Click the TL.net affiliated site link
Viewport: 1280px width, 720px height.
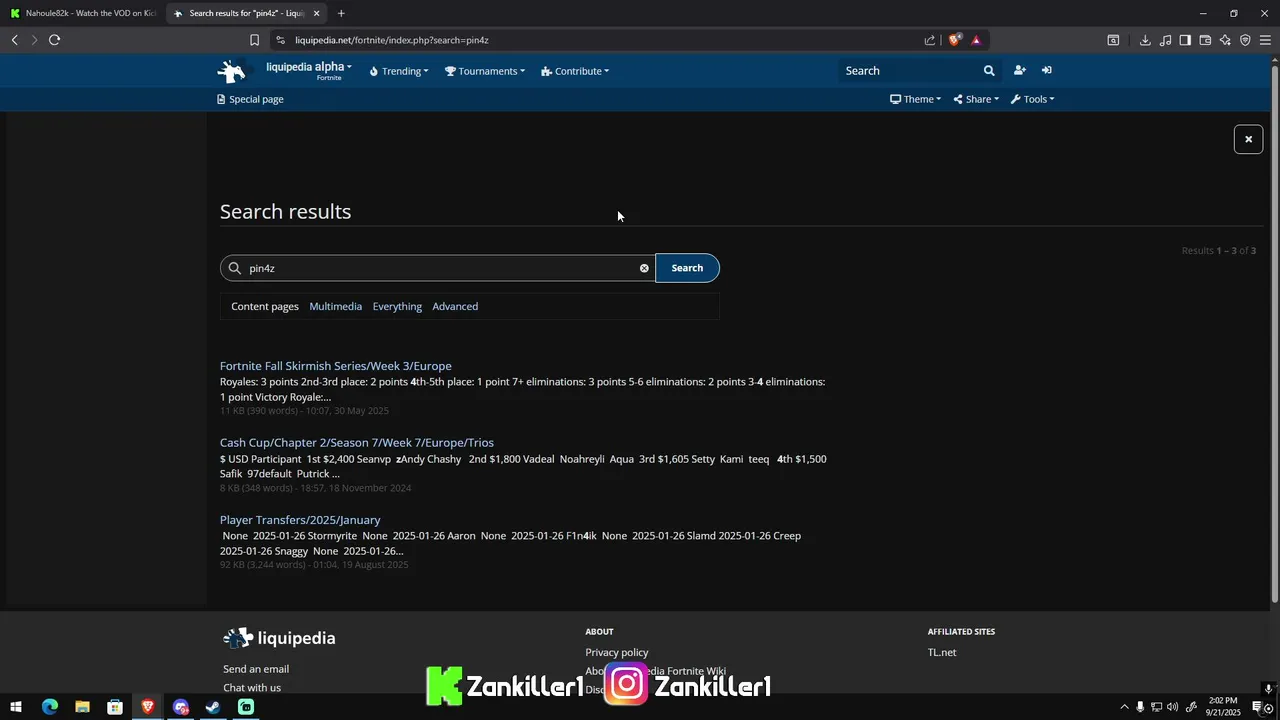pyautogui.click(x=942, y=652)
